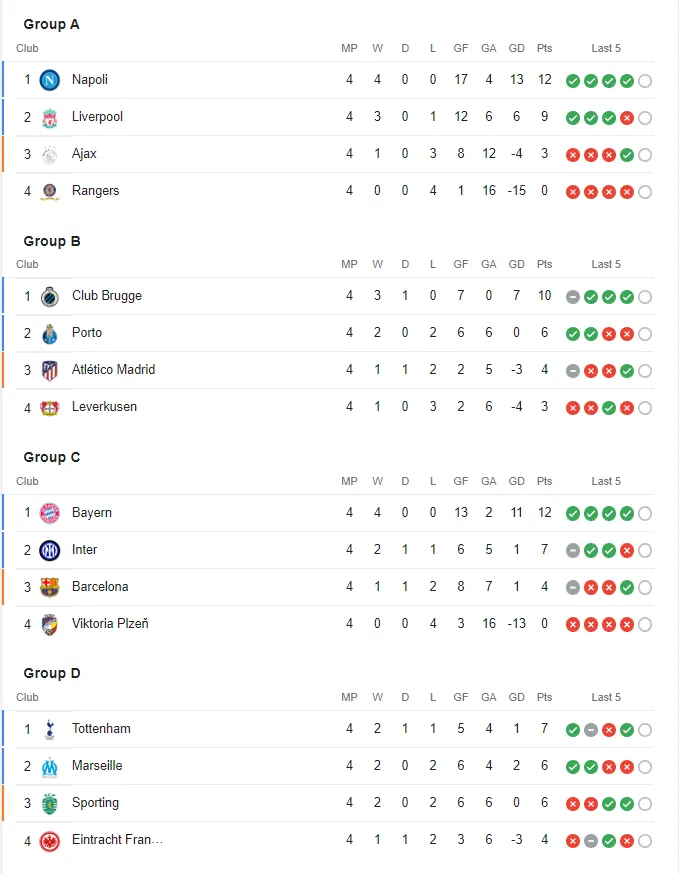This screenshot has height=874, width=679.
Task: Click Napoli's empty upcoming match circle
Action: click(645, 80)
